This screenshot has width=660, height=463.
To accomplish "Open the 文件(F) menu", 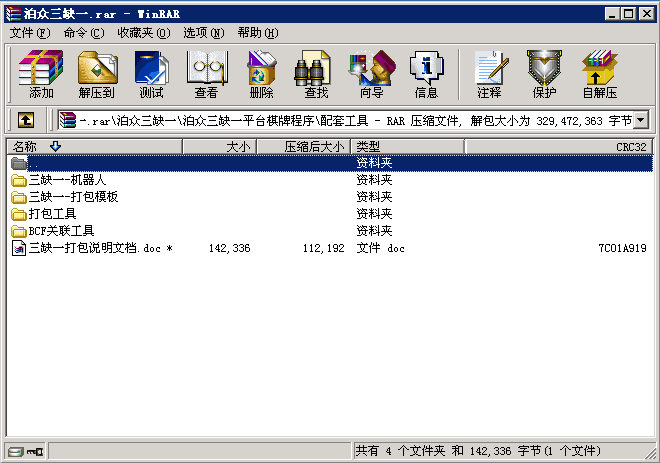I will point(30,33).
